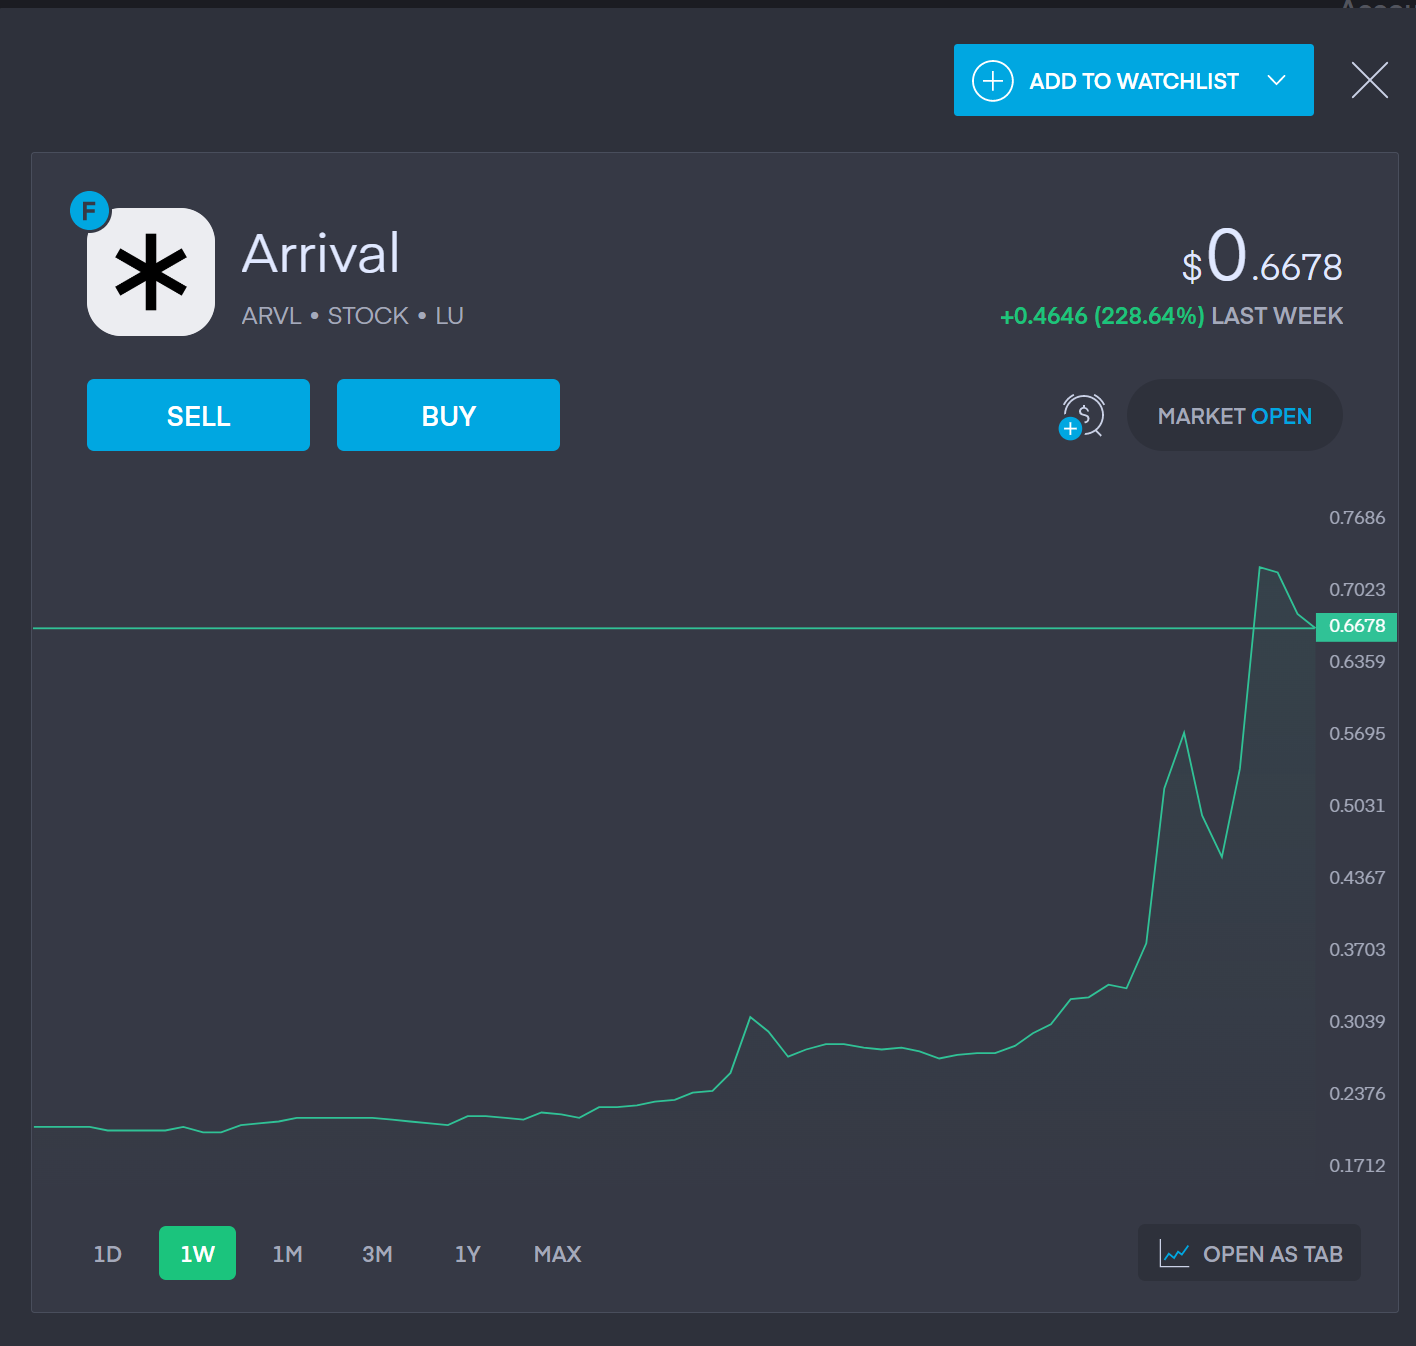Open the chart as a tab
This screenshot has height=1346, width=1416.
[1249, 1253]
